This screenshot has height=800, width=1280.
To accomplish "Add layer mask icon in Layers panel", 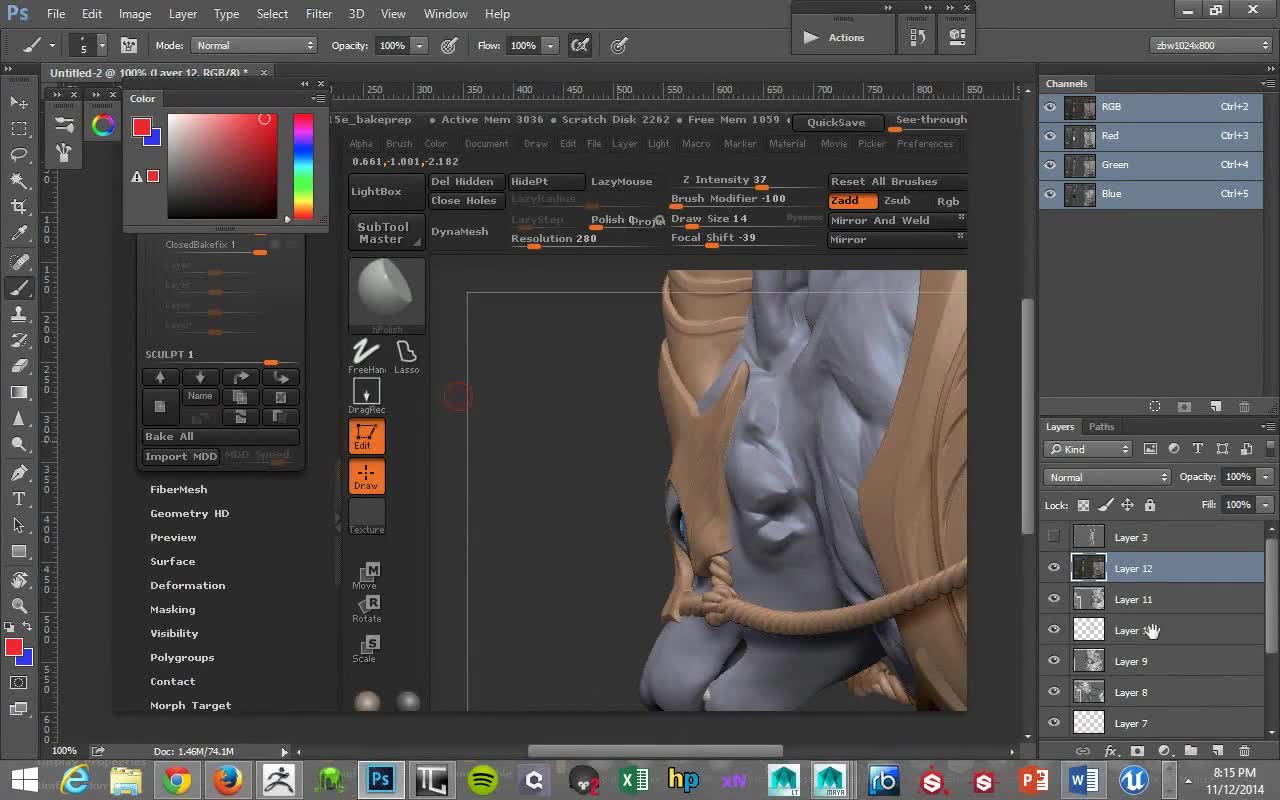I will click(x=1137, y=750).
